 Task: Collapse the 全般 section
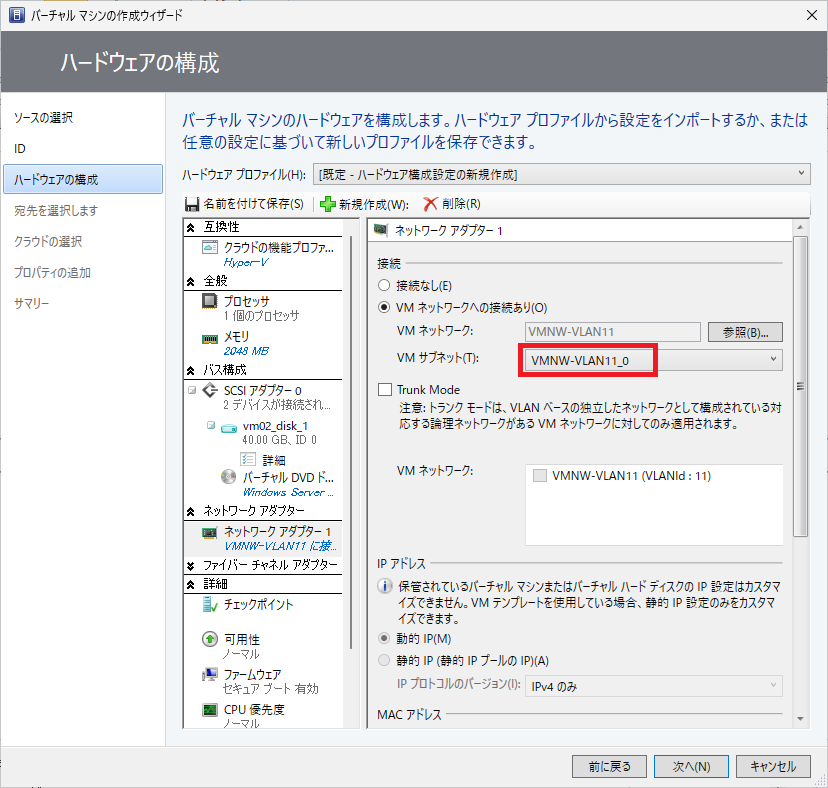pos(191,282)
